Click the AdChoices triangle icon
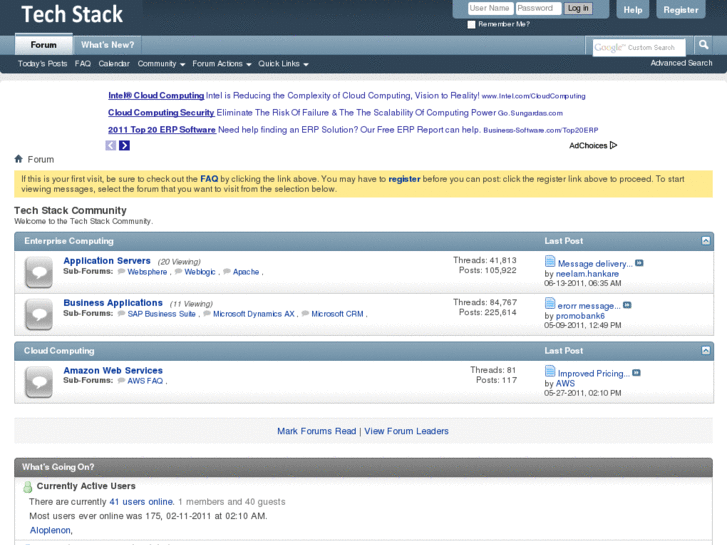Screen dimensions: 727x545 coord(613,145)
